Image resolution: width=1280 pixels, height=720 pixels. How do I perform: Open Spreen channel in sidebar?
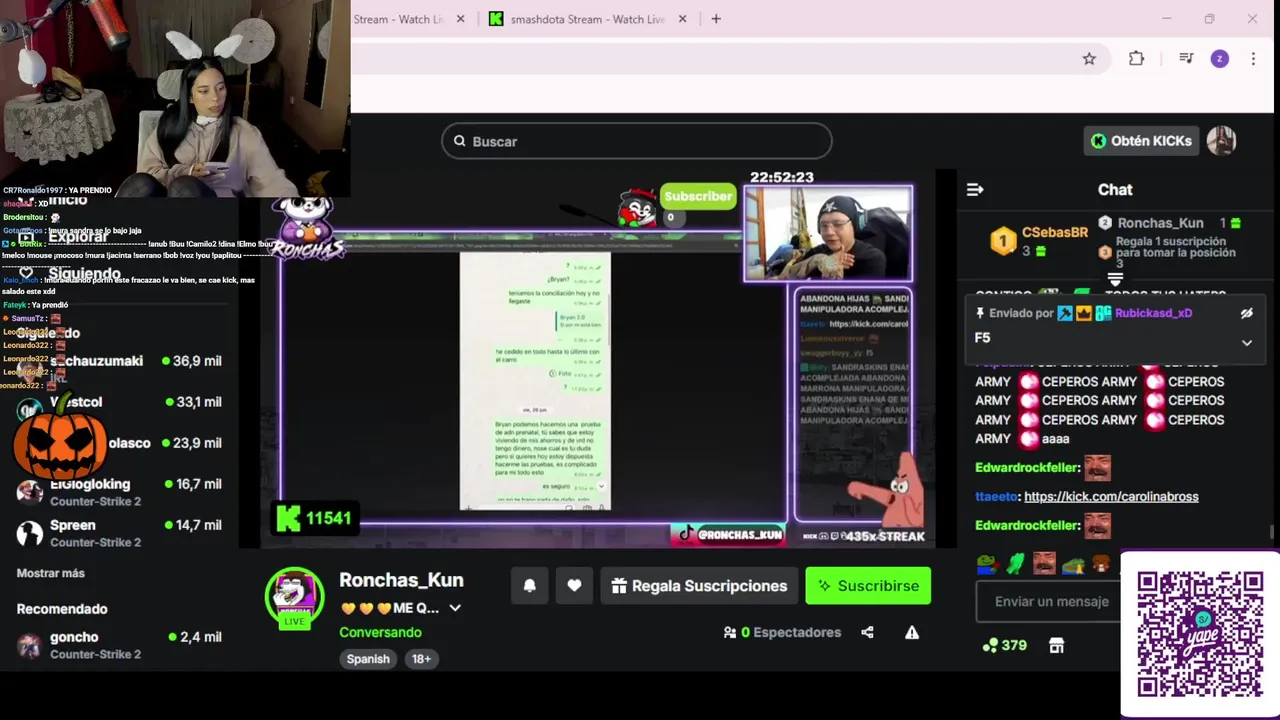point(120,533)
